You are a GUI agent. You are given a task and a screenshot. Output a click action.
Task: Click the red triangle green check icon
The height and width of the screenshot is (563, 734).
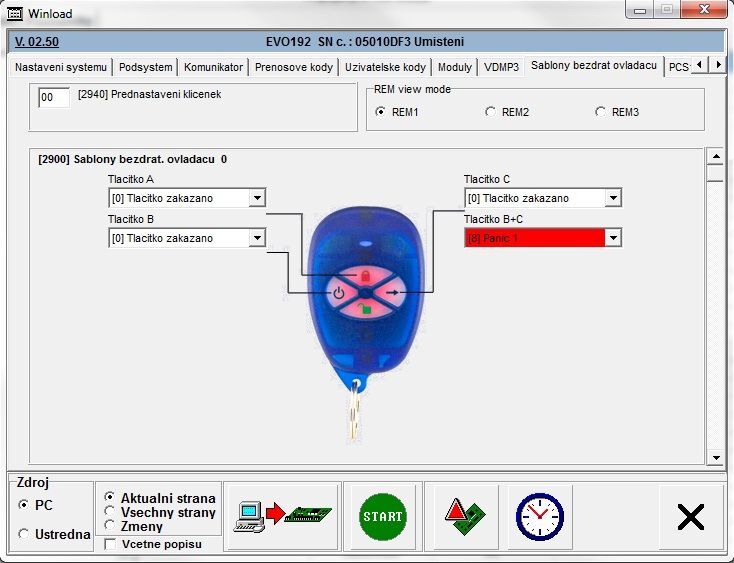[x=465, y=516]
